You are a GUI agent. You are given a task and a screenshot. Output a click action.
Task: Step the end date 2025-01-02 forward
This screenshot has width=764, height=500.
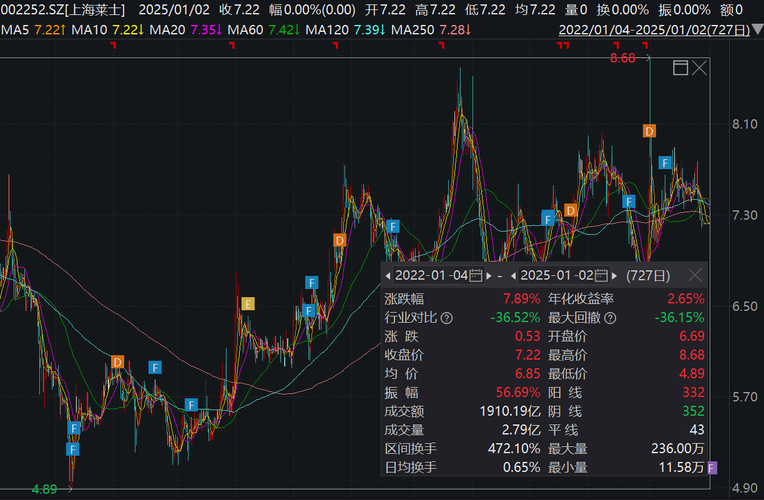click(614, 276)
